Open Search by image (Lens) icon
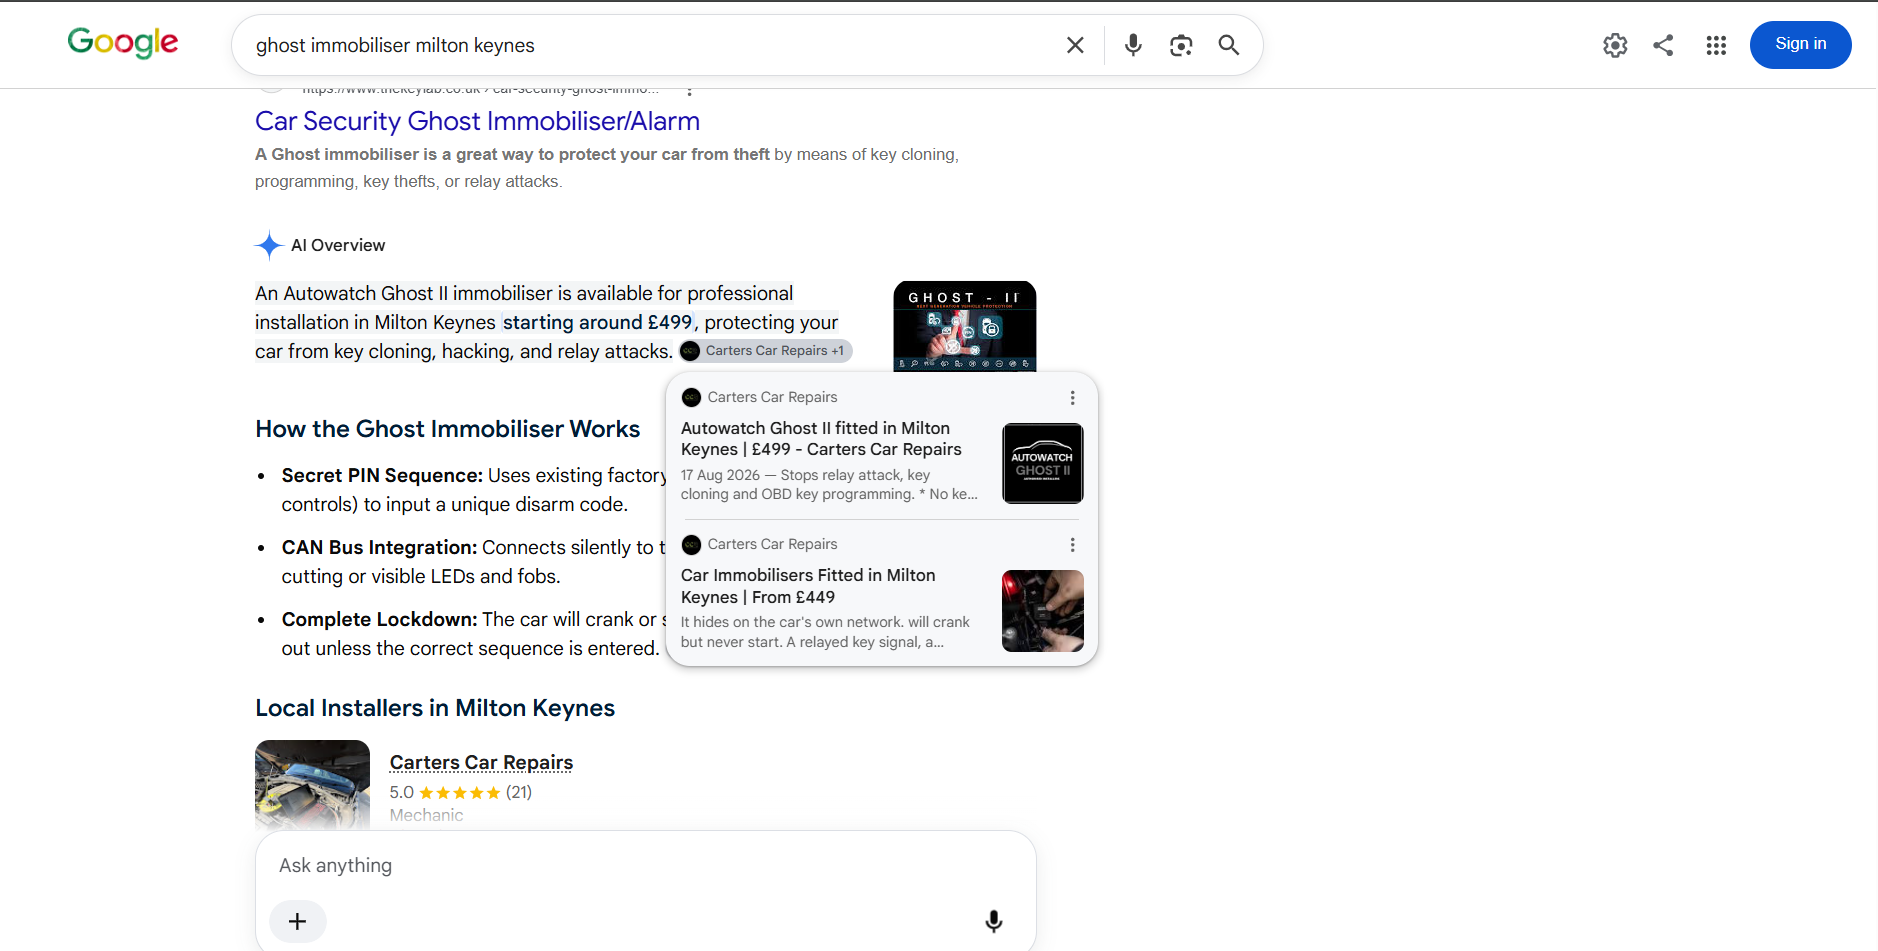The height and width of the screenshot is (951, 1878). [1181, 45]
